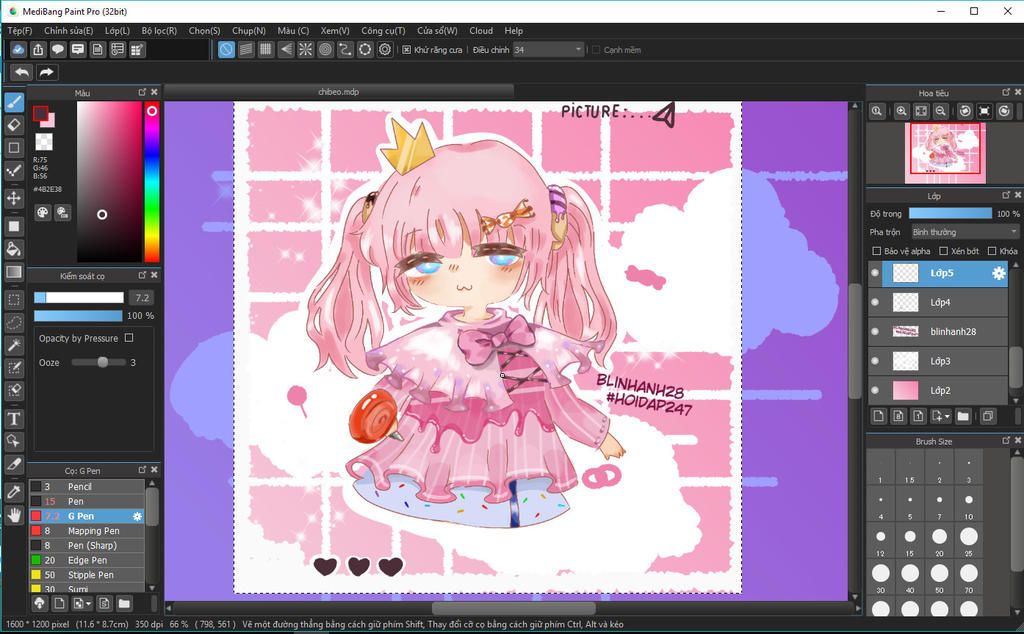The image size is (1024, 634).
Task: Select the Stipple Pen brush
Action: 87,575
